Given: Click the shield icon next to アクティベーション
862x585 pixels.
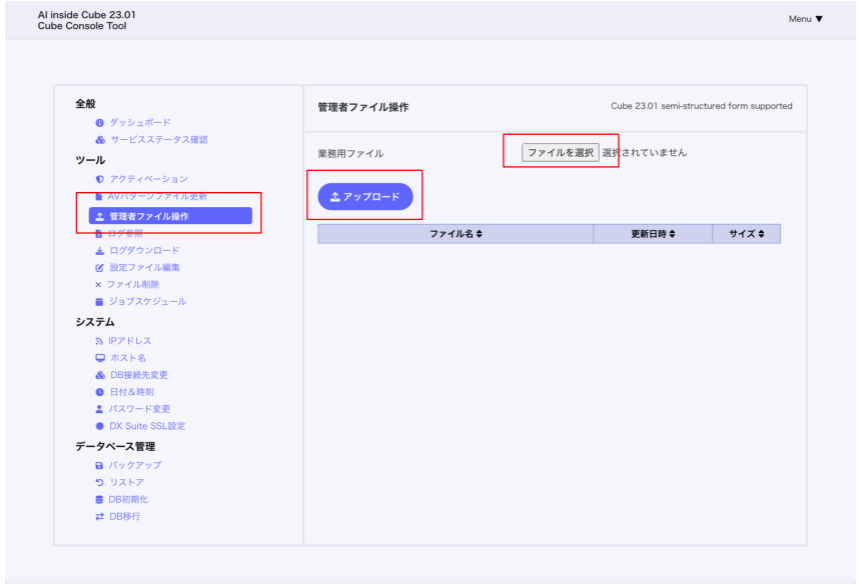Looking at the screenshot, I should 100,179.
